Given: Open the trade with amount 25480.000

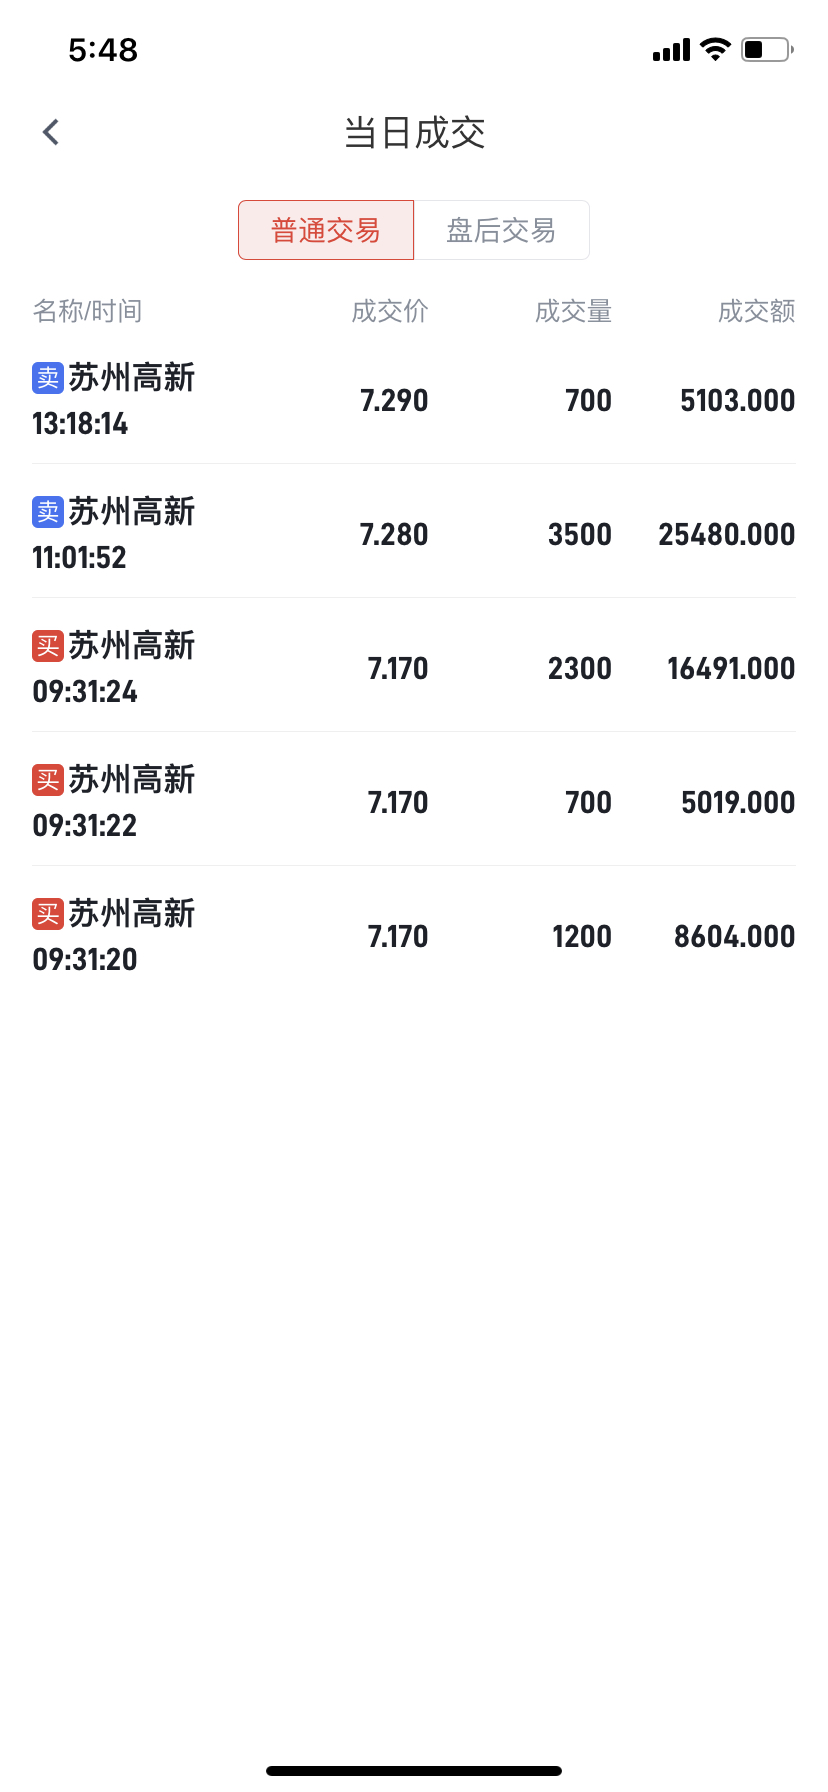Looking at the screenshot, I should 726,534.
